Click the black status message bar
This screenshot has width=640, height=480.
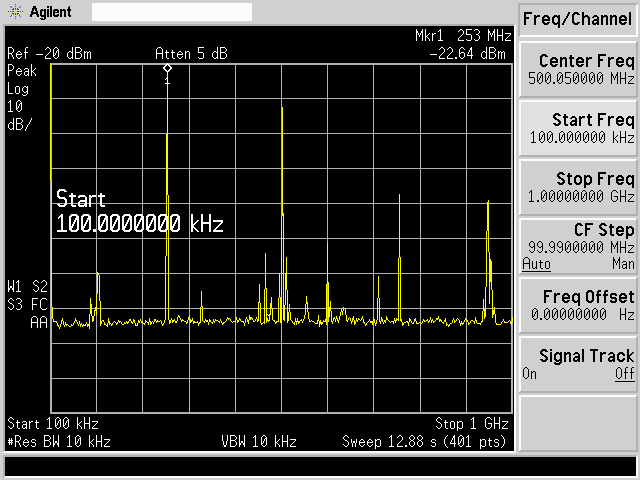(x=320, y=466)
